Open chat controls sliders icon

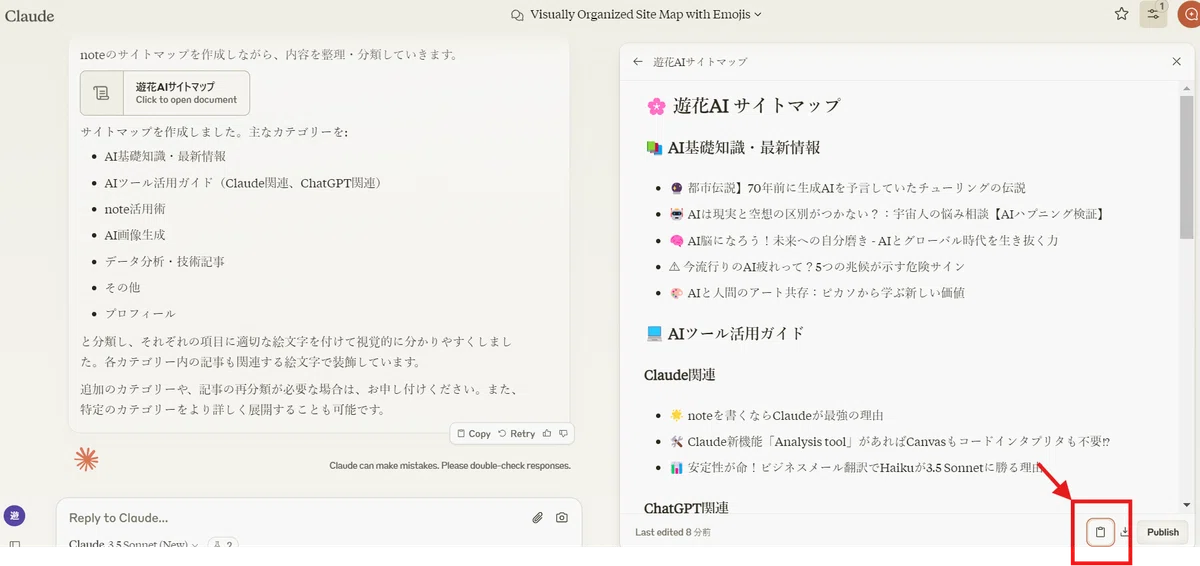click(x=1153, y=14)
